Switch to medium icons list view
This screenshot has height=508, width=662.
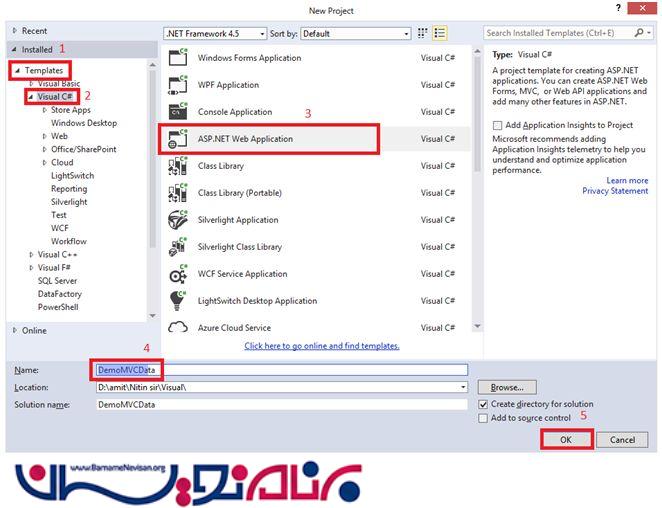click(440, 33)
